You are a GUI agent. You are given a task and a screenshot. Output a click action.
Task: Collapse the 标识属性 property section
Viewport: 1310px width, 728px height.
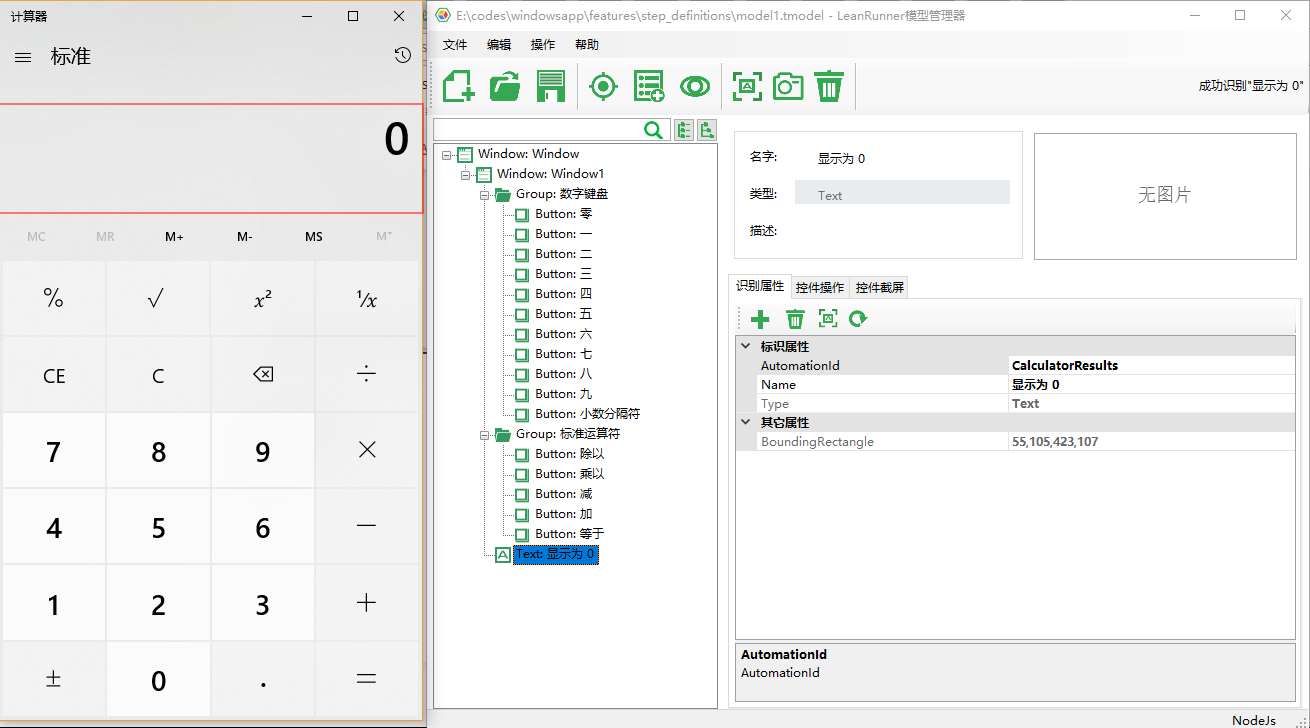click(745, 347)
